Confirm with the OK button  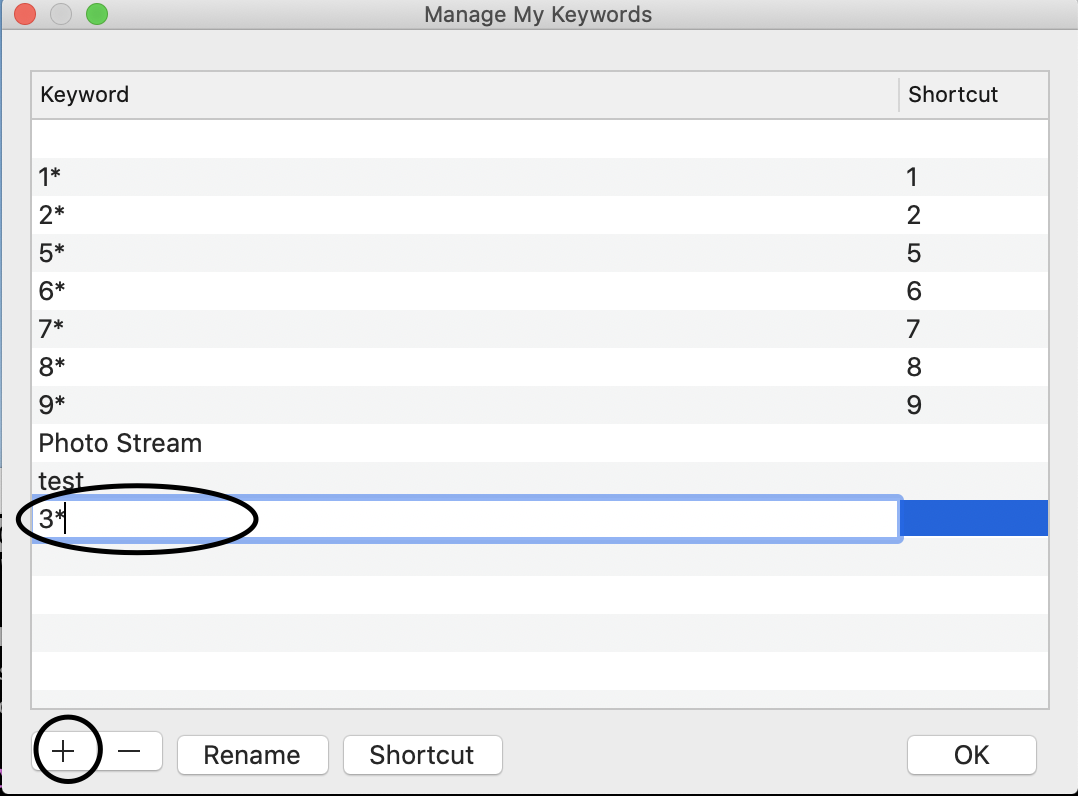point(971,755)
